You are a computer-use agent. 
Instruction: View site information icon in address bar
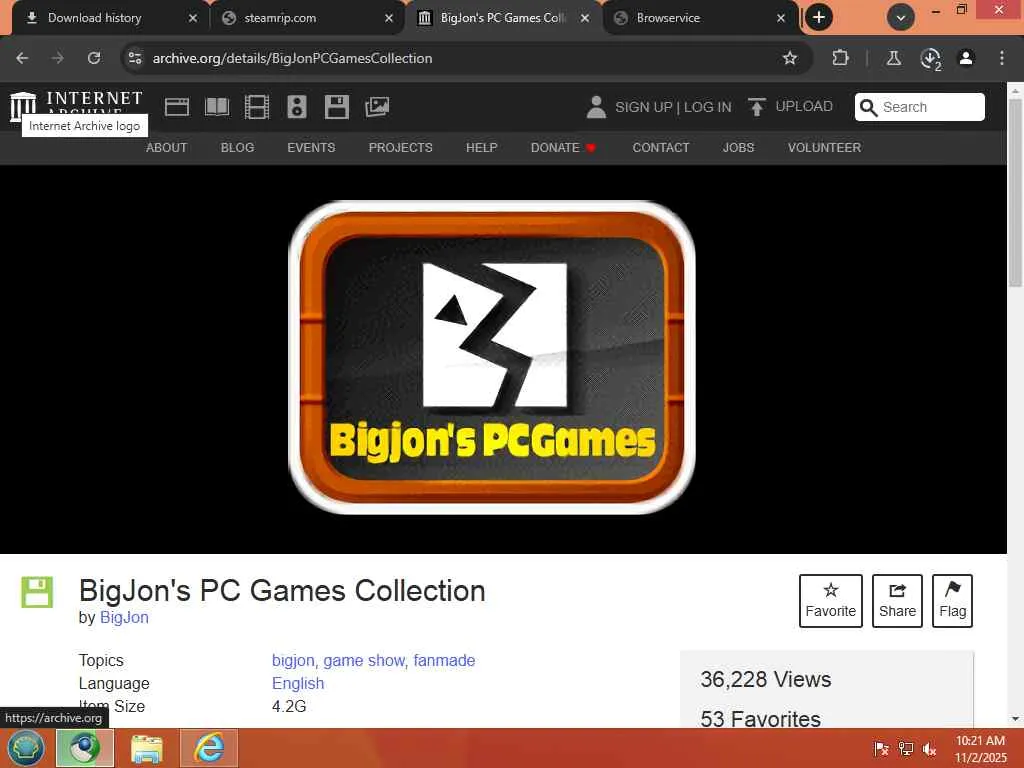135,58
